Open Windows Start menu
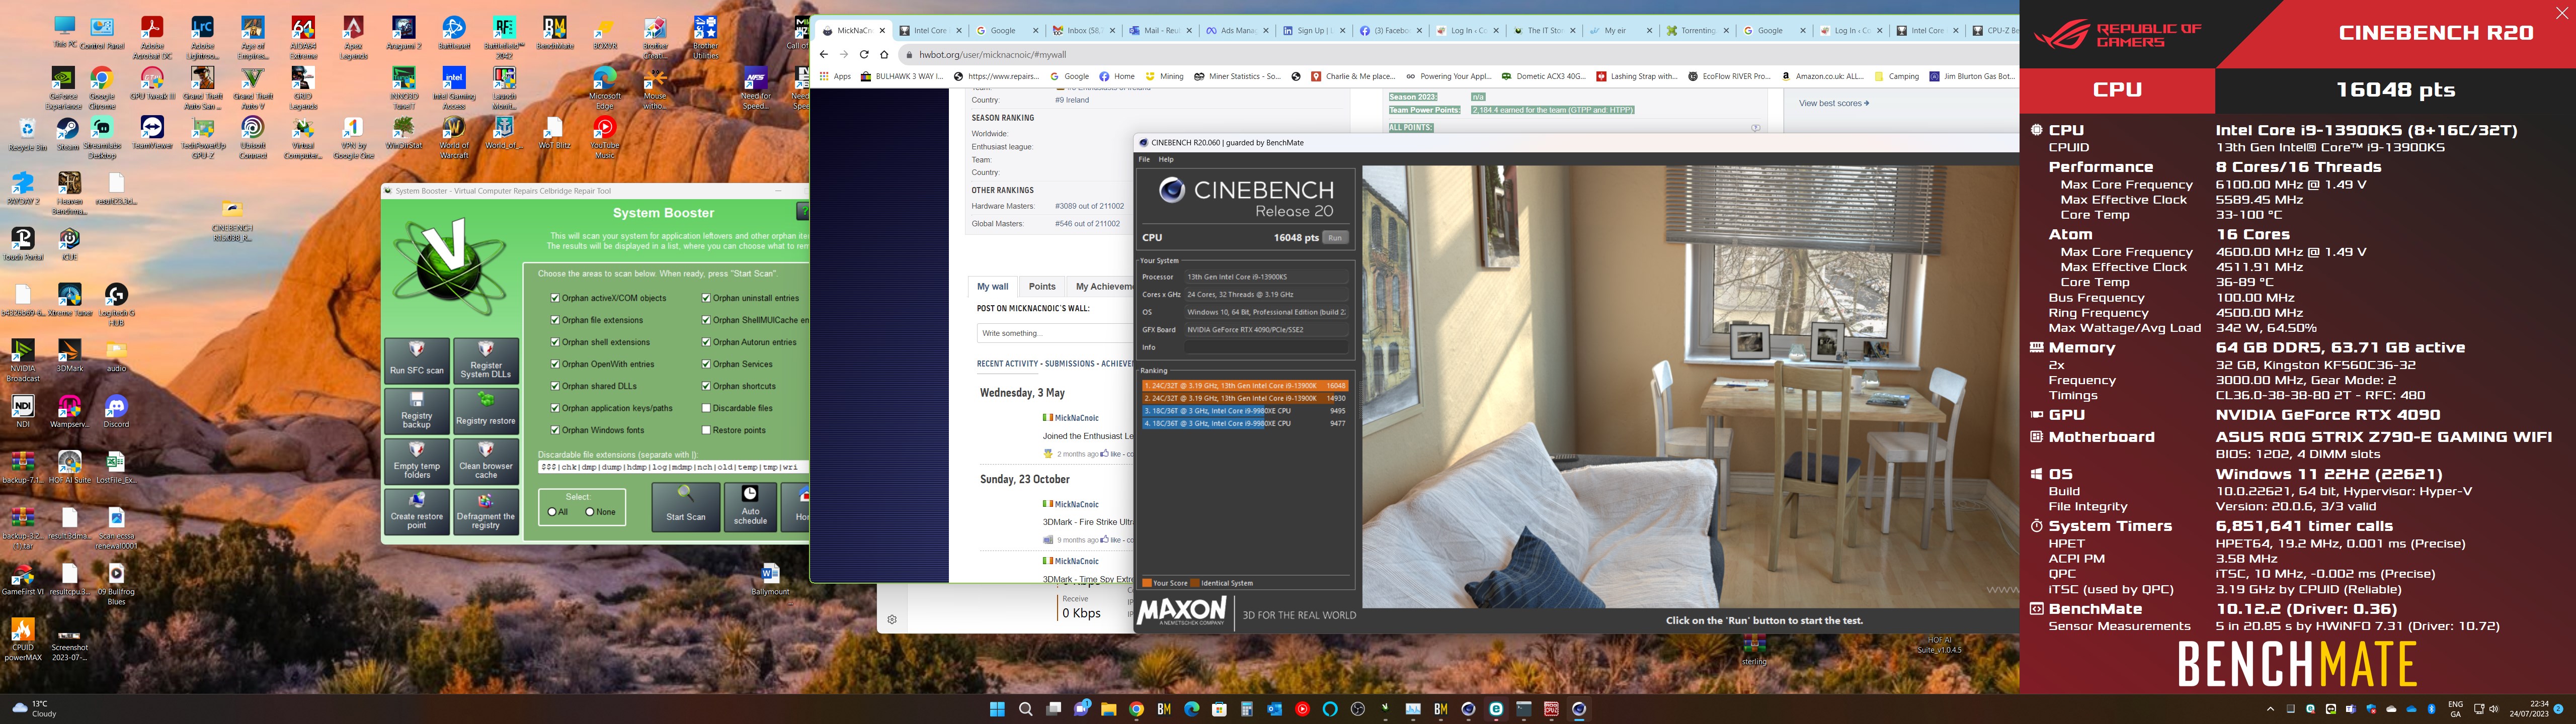 (997, 709)
